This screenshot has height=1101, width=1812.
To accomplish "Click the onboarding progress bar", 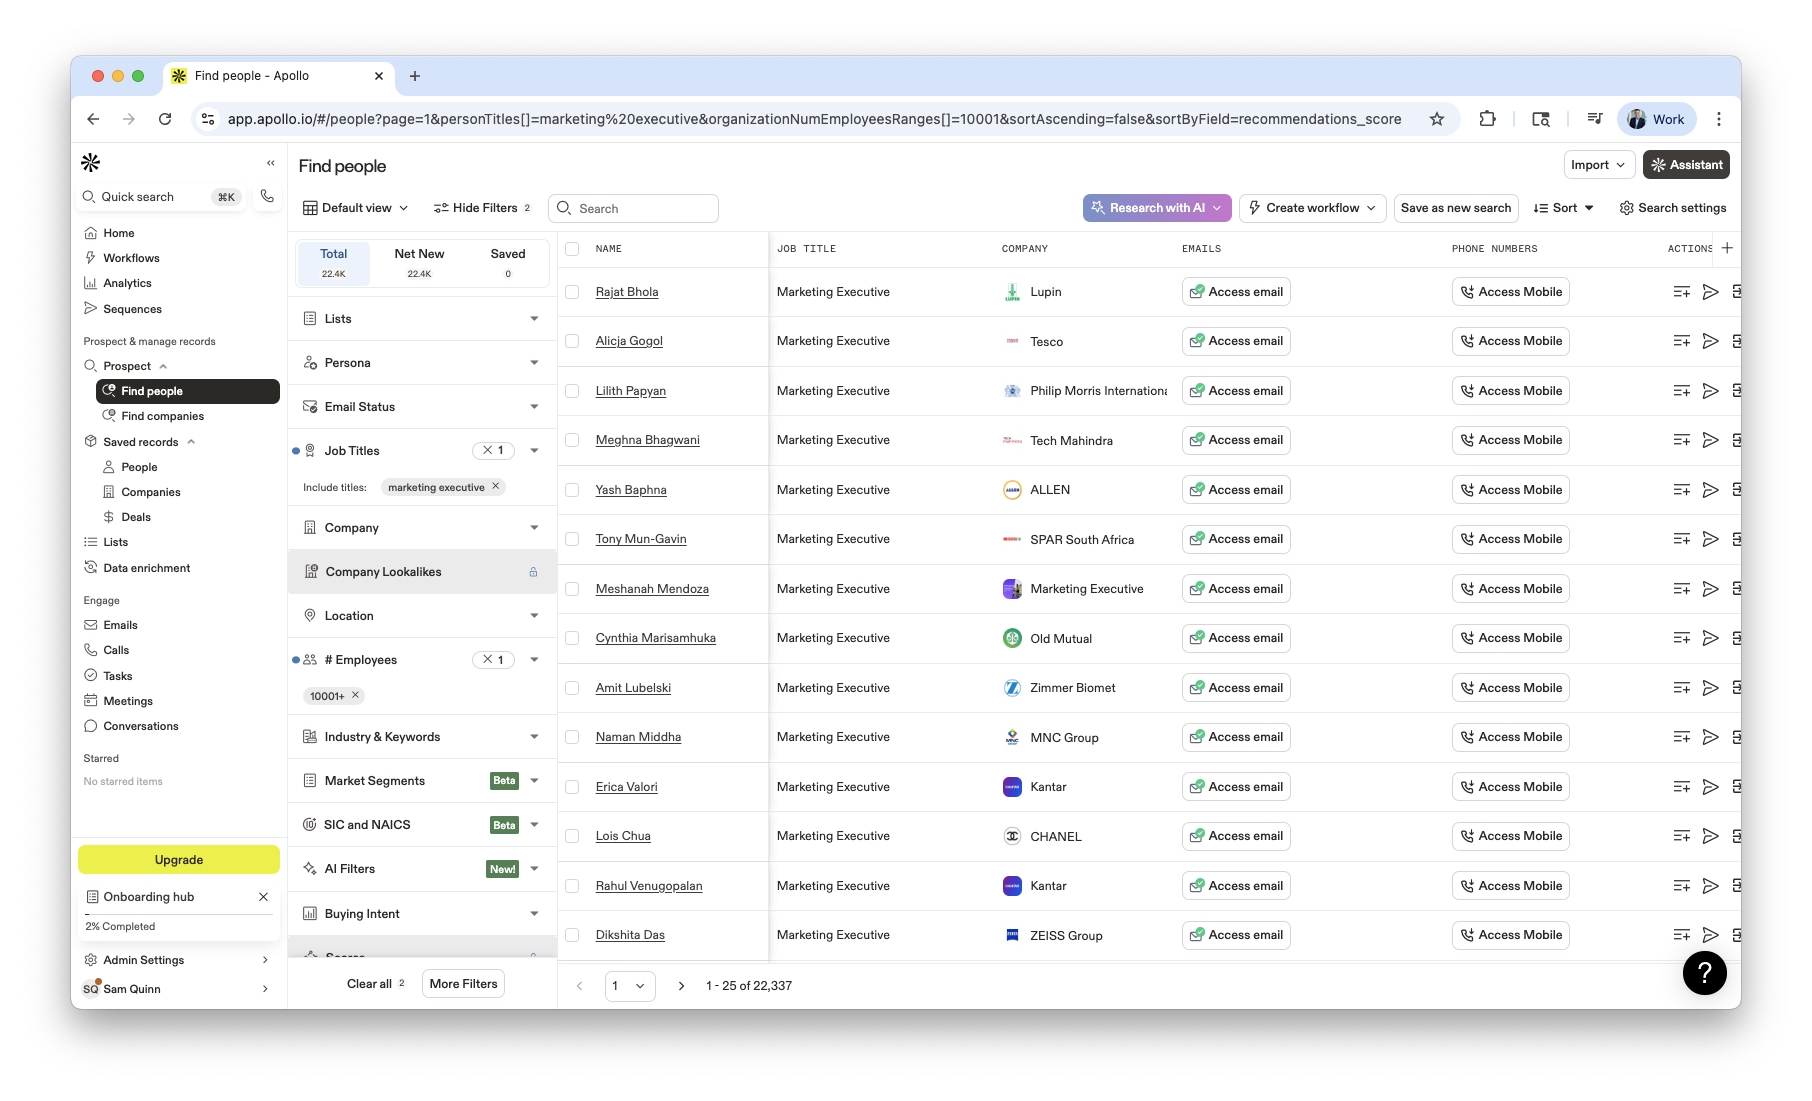I will (x=179, y=914).
